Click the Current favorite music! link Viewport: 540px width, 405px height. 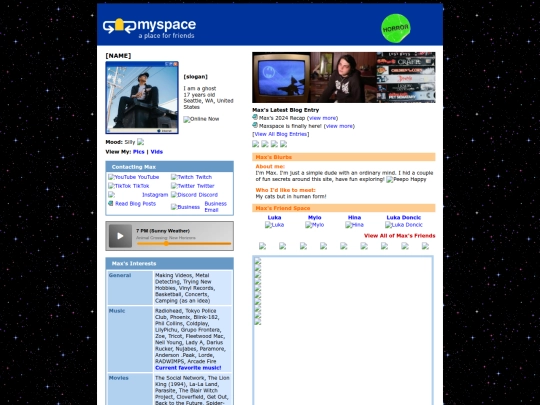click(x=188, y=368)
